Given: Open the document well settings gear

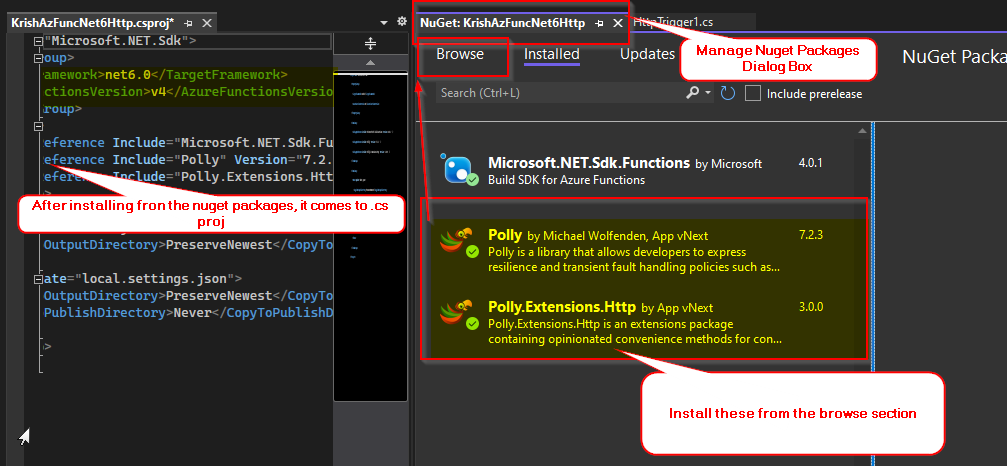Looking at the screenshot, I should click(402, 22).
